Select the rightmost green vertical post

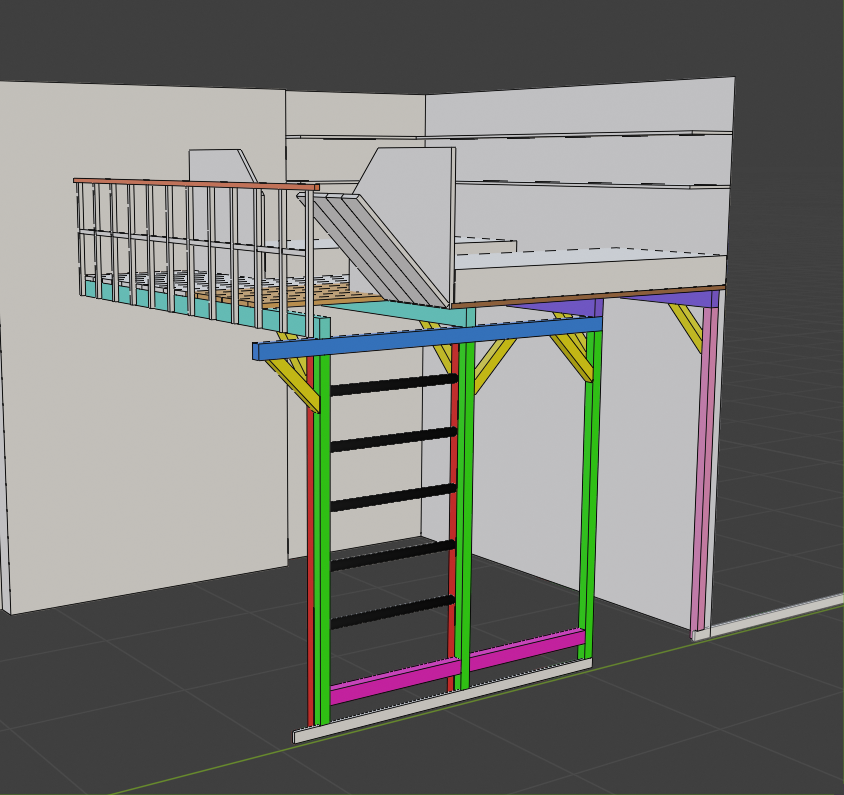589,500
